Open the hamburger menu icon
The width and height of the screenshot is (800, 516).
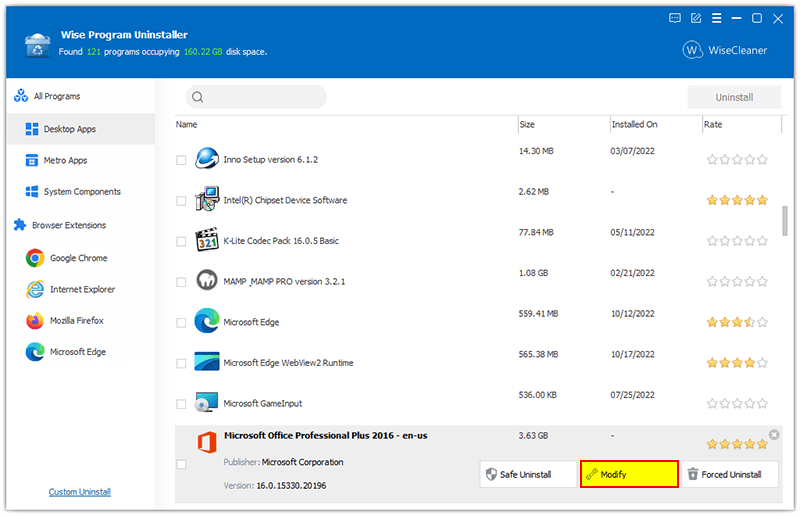coord(716,18)
